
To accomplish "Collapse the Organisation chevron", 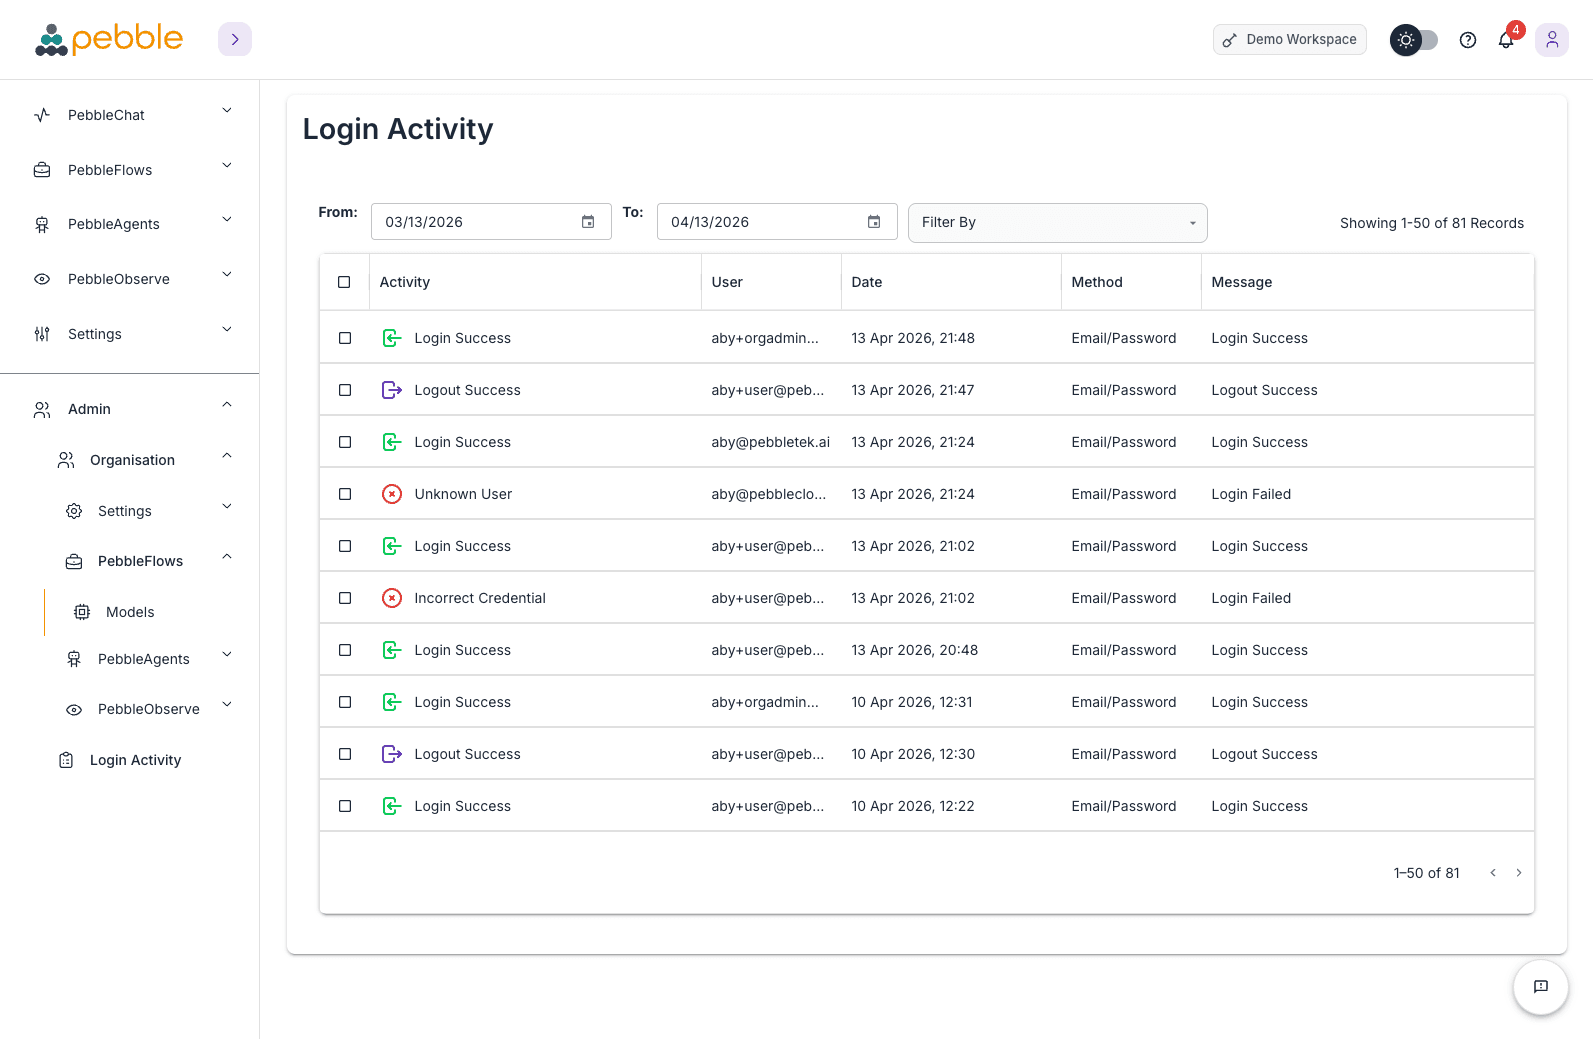I will coord(227,456).
